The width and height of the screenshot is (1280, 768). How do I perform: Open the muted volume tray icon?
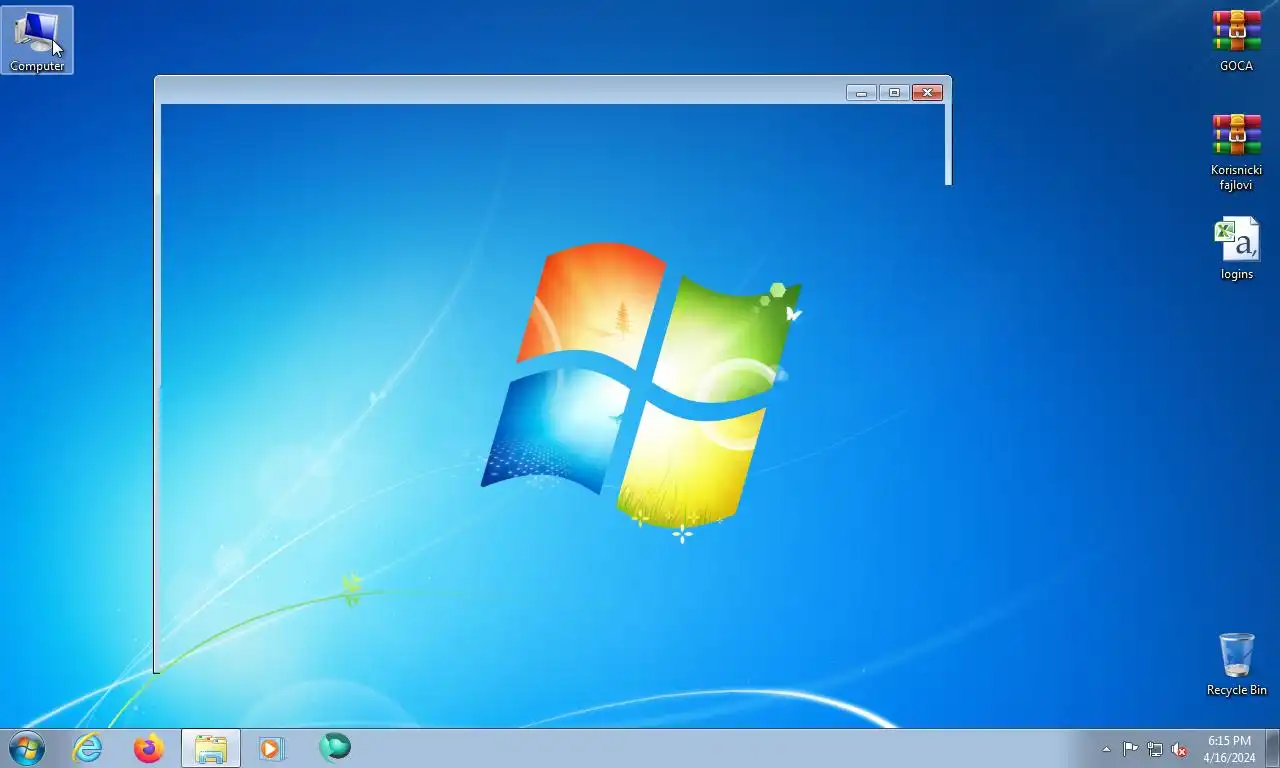point(1179,749)
